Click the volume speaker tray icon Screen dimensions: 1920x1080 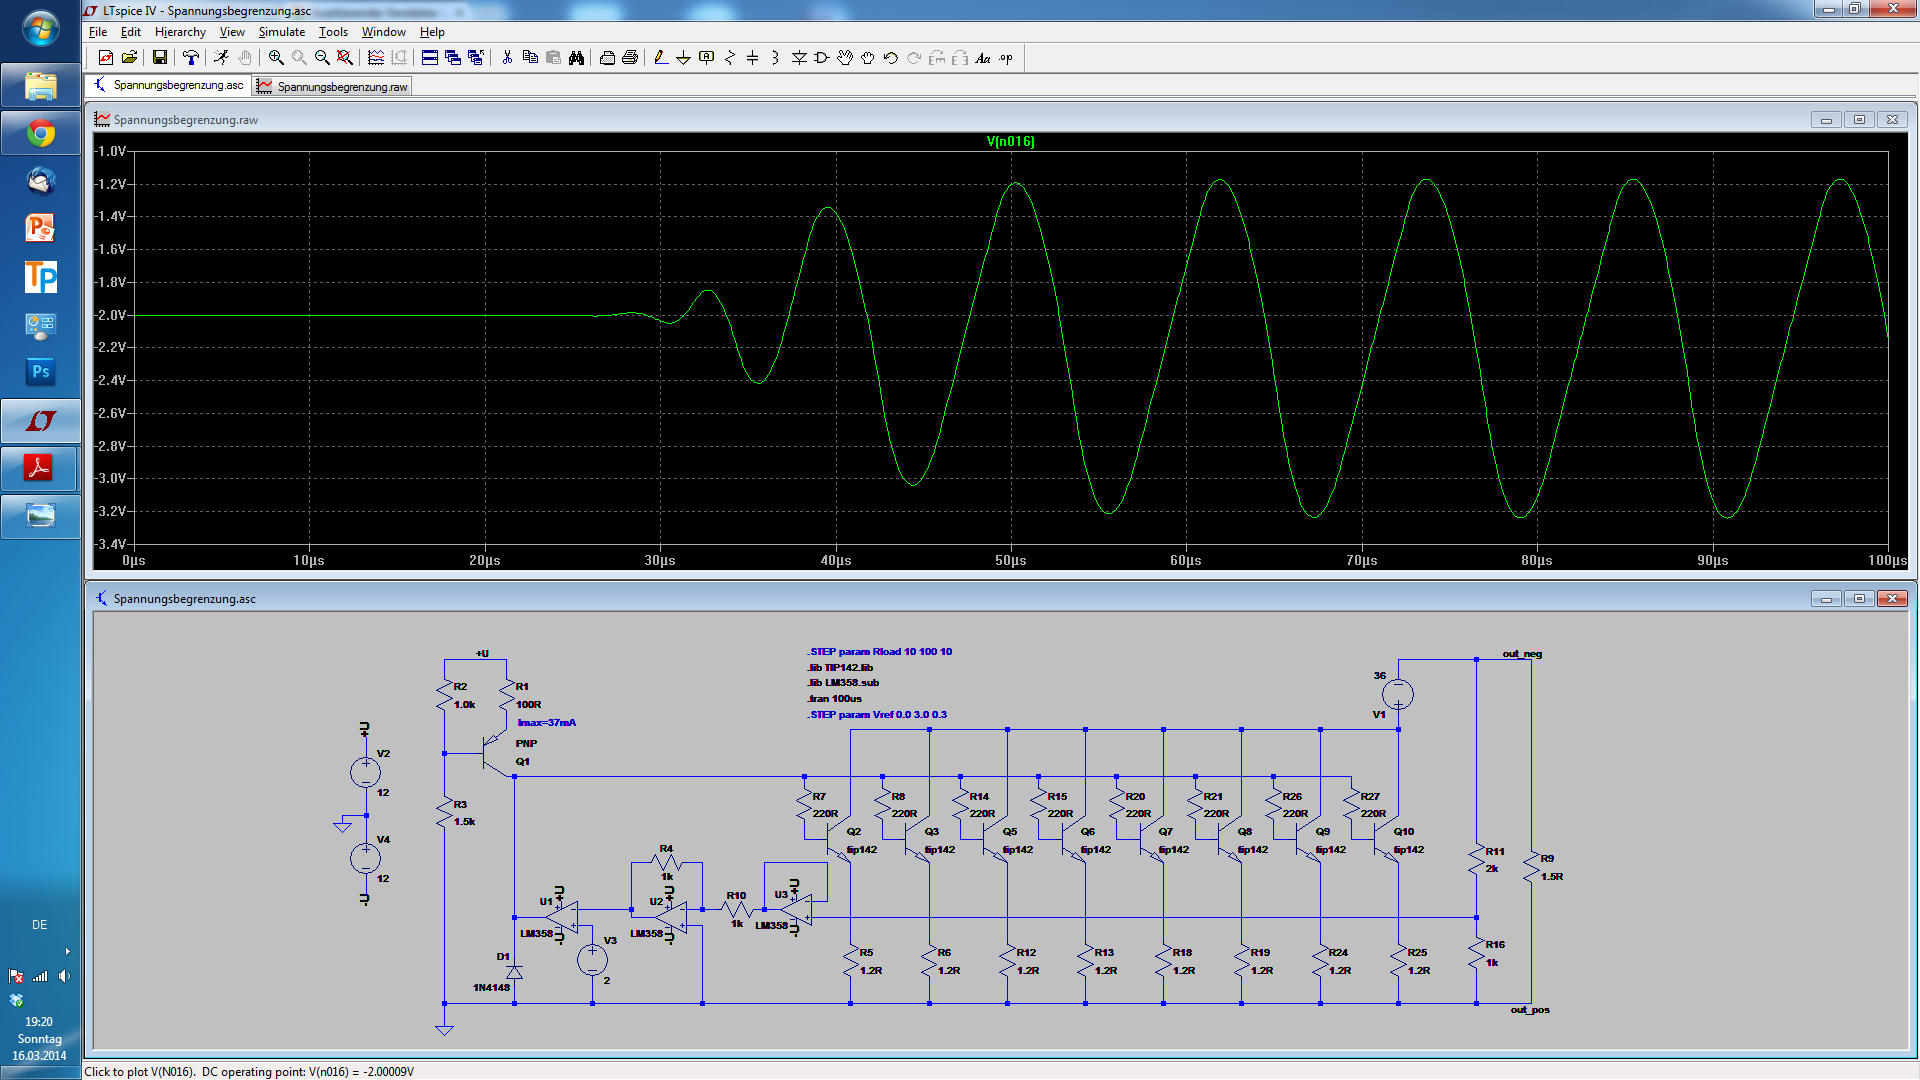click(x=64, y=976)
